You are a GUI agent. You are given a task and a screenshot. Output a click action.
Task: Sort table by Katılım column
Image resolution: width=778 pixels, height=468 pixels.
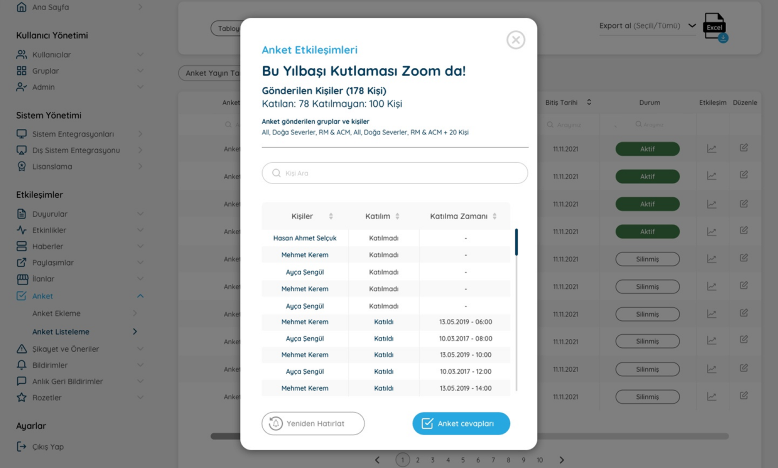397,216
